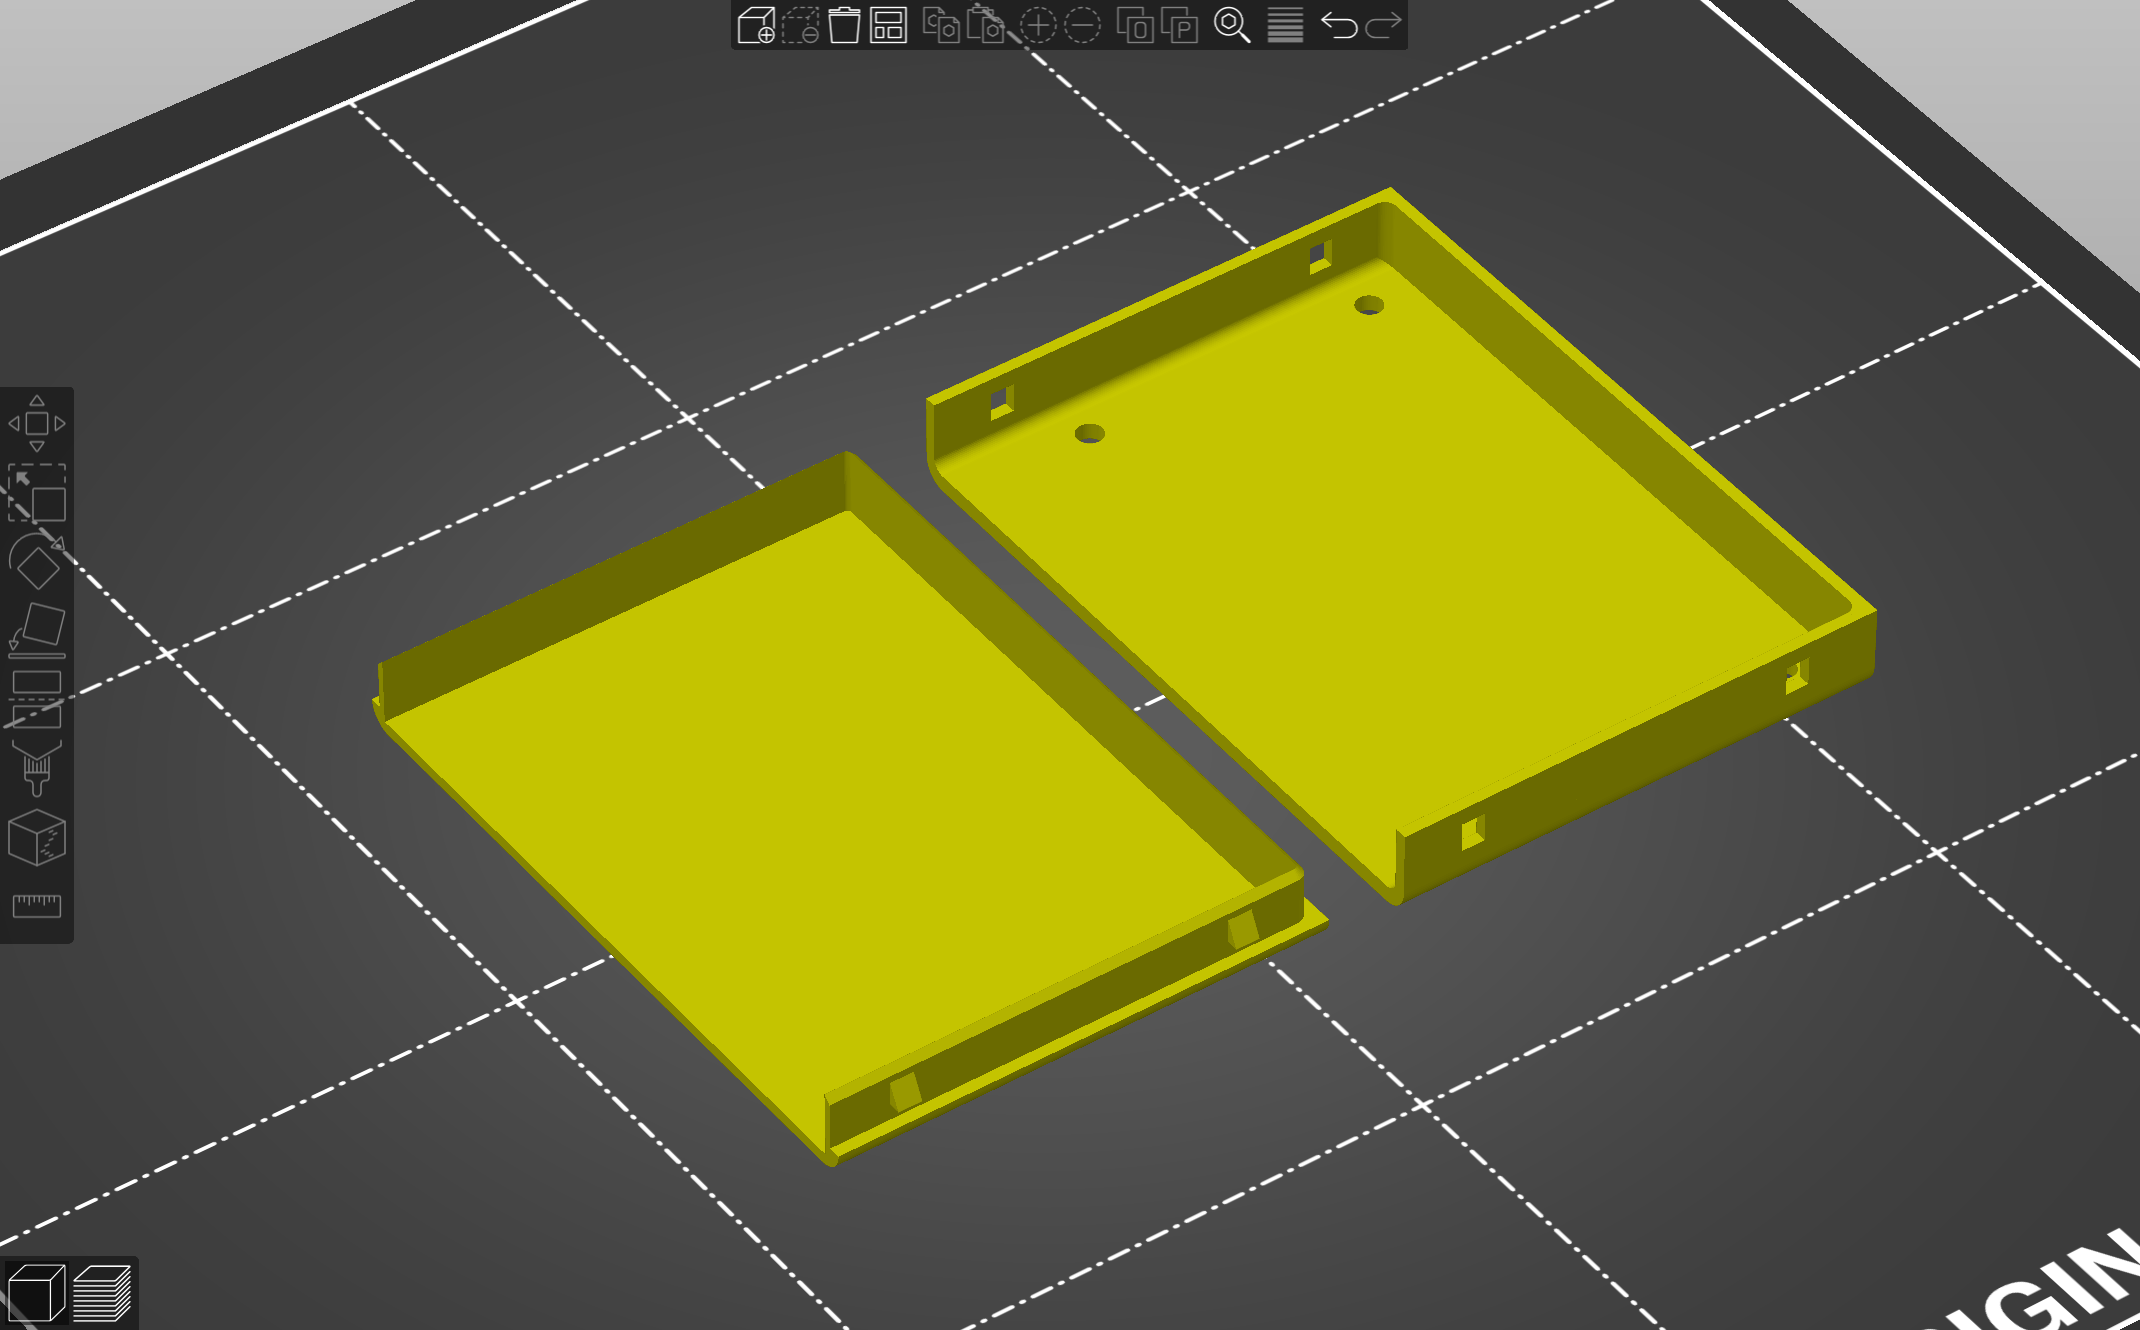Click the Remove instance minus-circle icon
The width and height of the screenshot is (2140, 1330).
pyautogui.click(x=1082, y=25)
